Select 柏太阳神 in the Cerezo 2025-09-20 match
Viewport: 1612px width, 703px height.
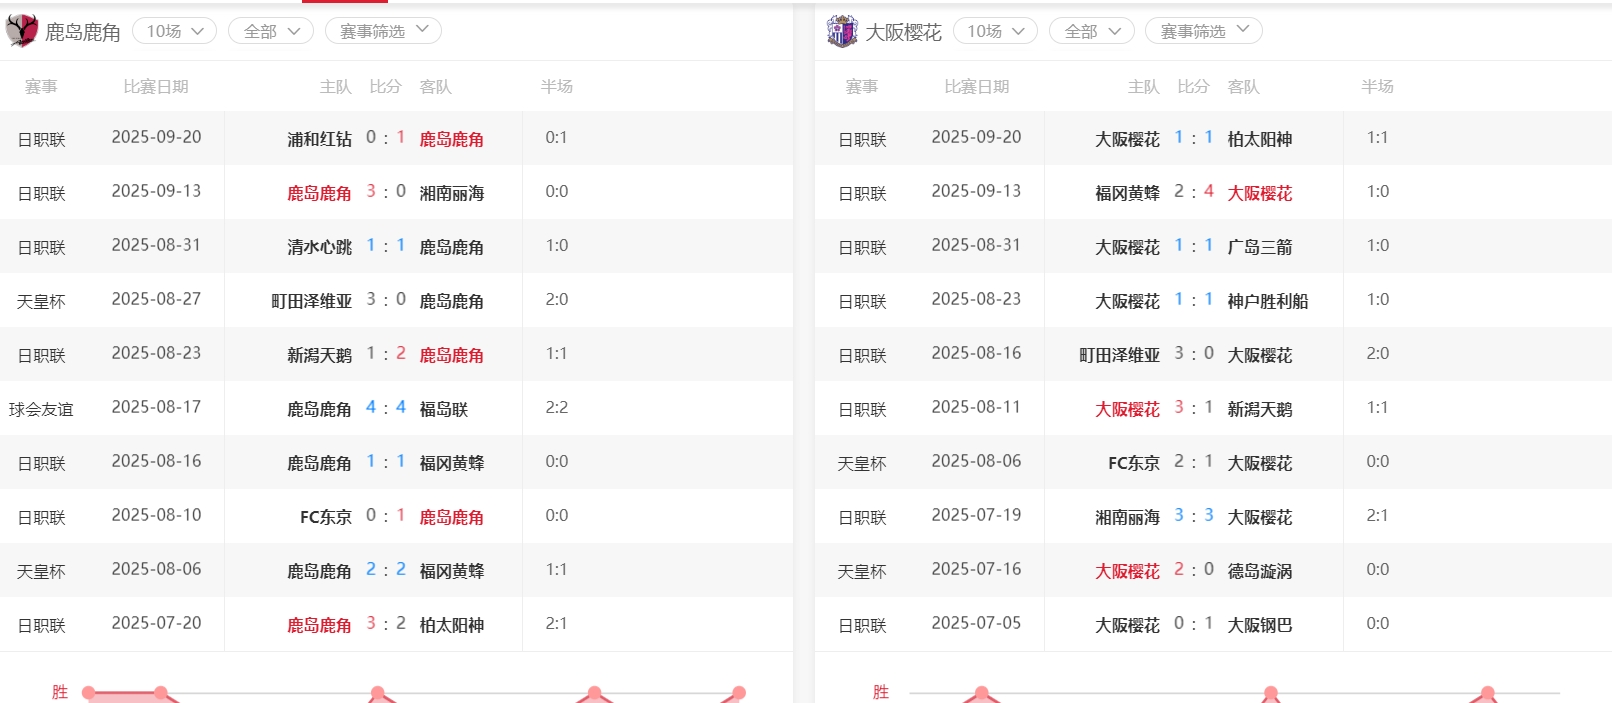[x=1259, y=139]
